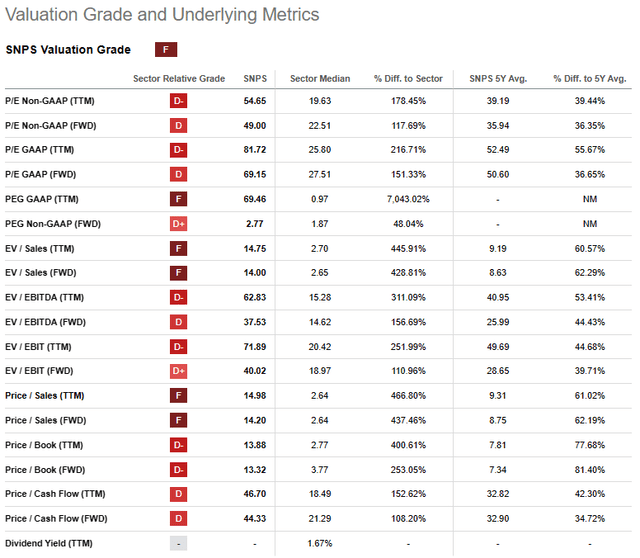Click the SNPS value 81.72

255,150
